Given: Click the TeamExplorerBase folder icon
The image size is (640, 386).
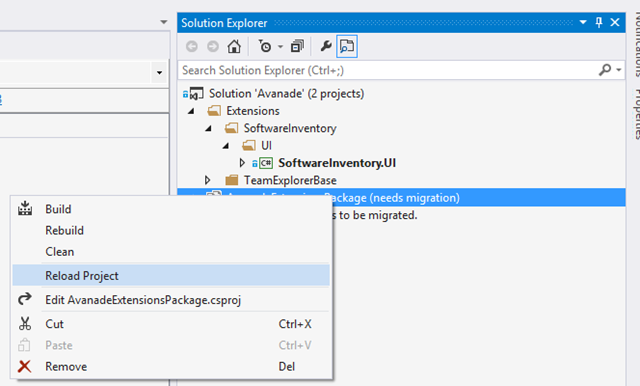Looking at the screenshot, I should click(231, 180).
